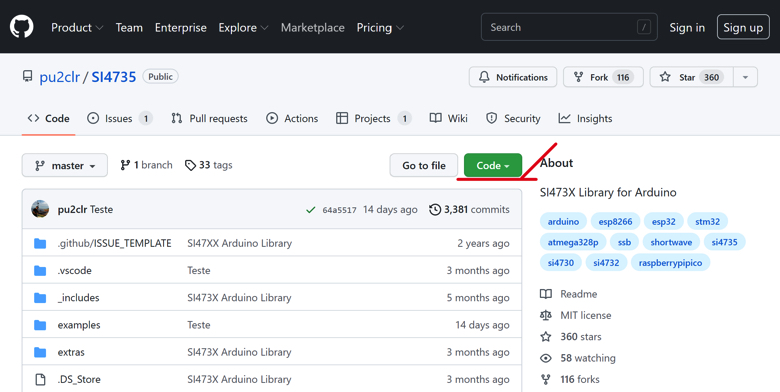Click the Sign in link

(687, 27)
